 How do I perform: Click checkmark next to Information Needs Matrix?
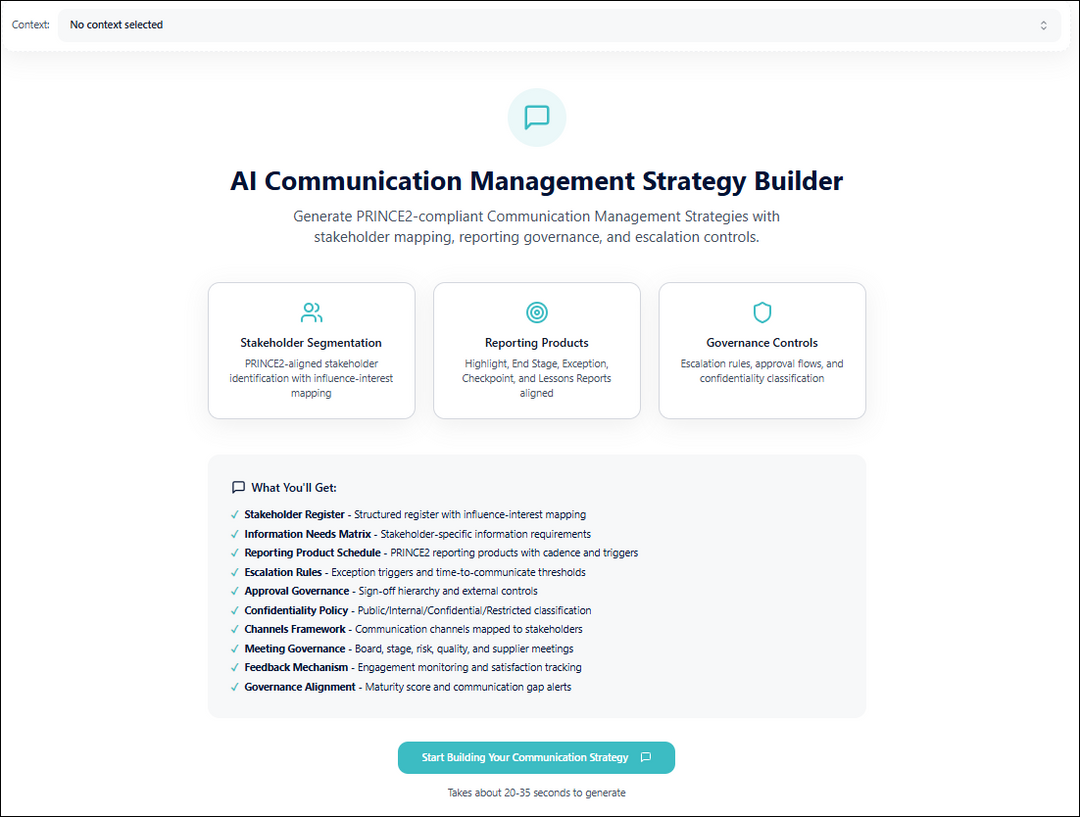click(235, 534)
